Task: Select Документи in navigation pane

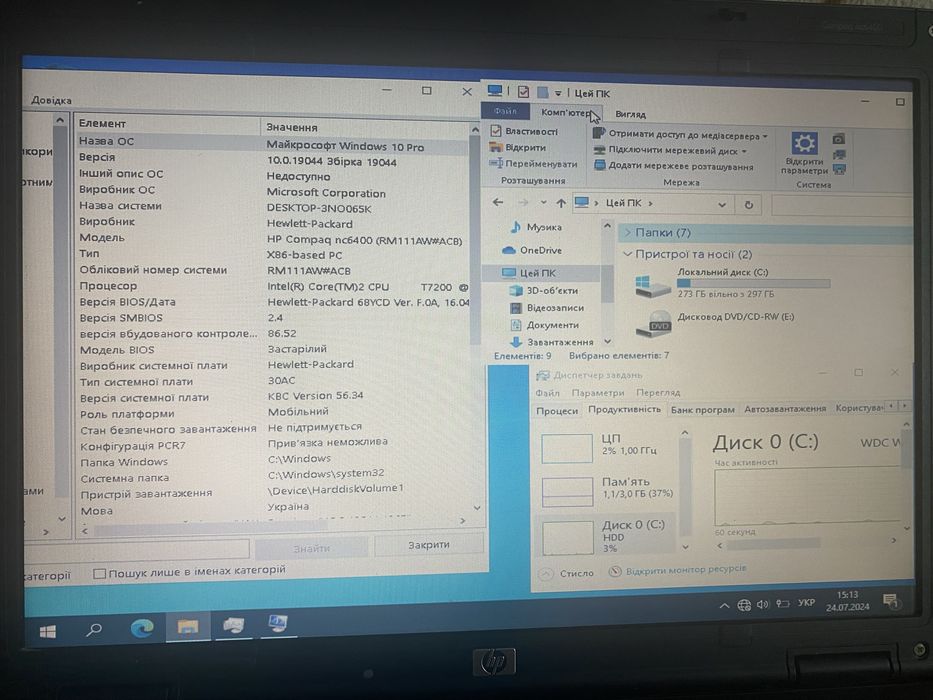Action: [x=544, y=325]
